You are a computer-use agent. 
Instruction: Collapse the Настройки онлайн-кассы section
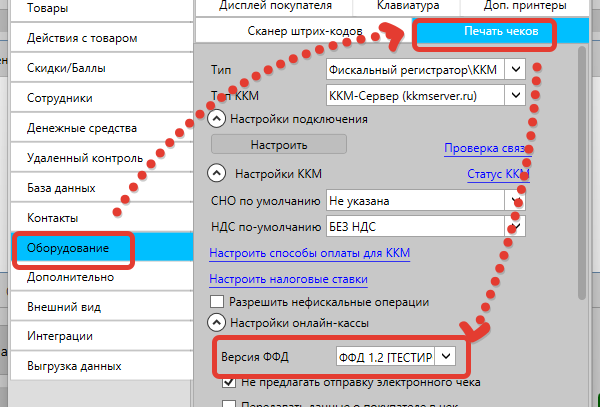(216, 322)
